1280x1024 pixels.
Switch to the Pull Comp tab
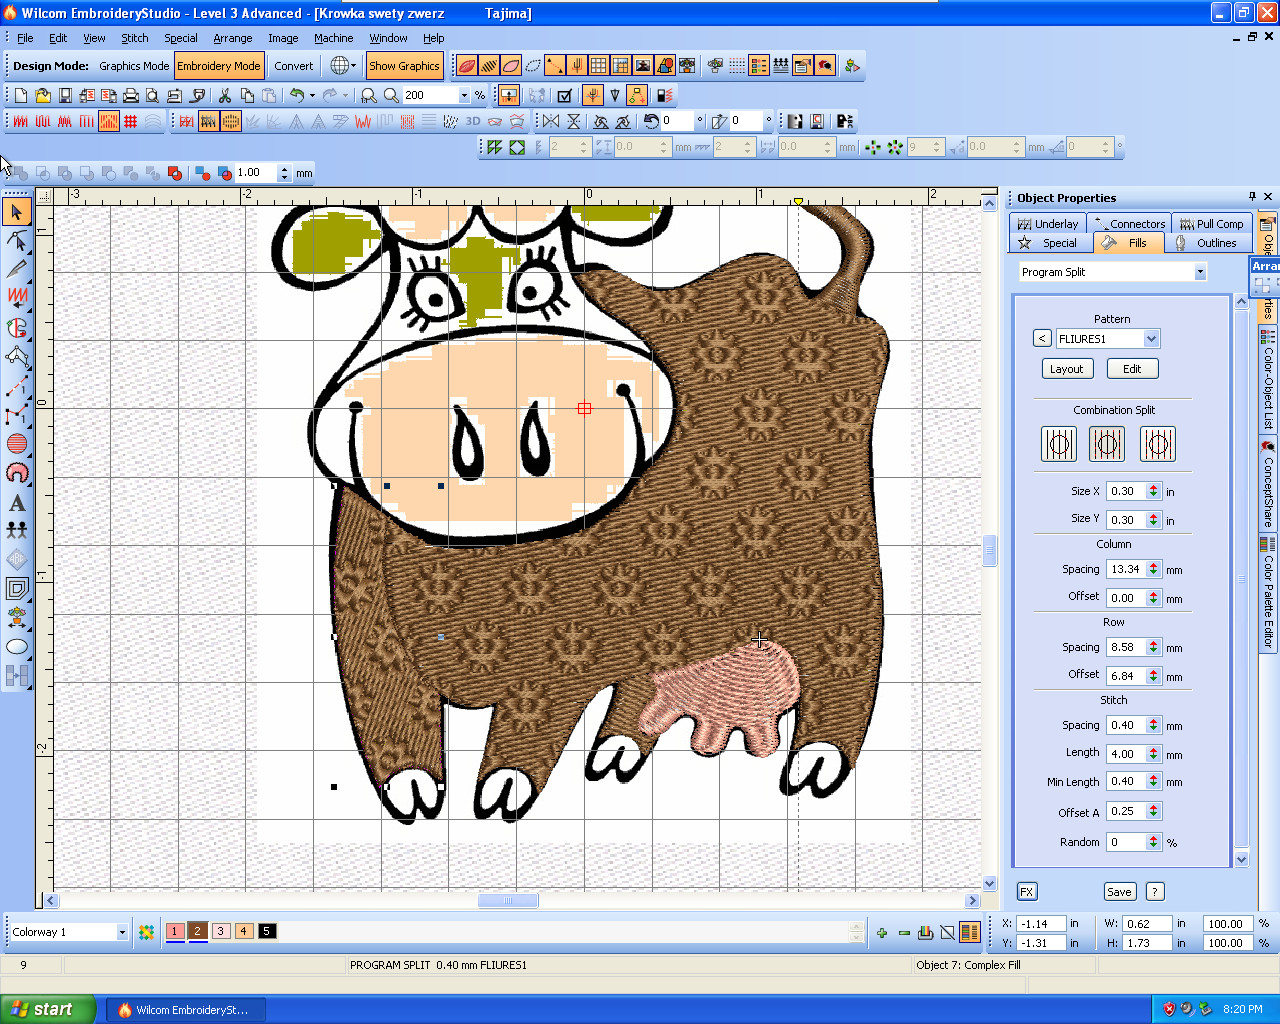pos(1212,224)
